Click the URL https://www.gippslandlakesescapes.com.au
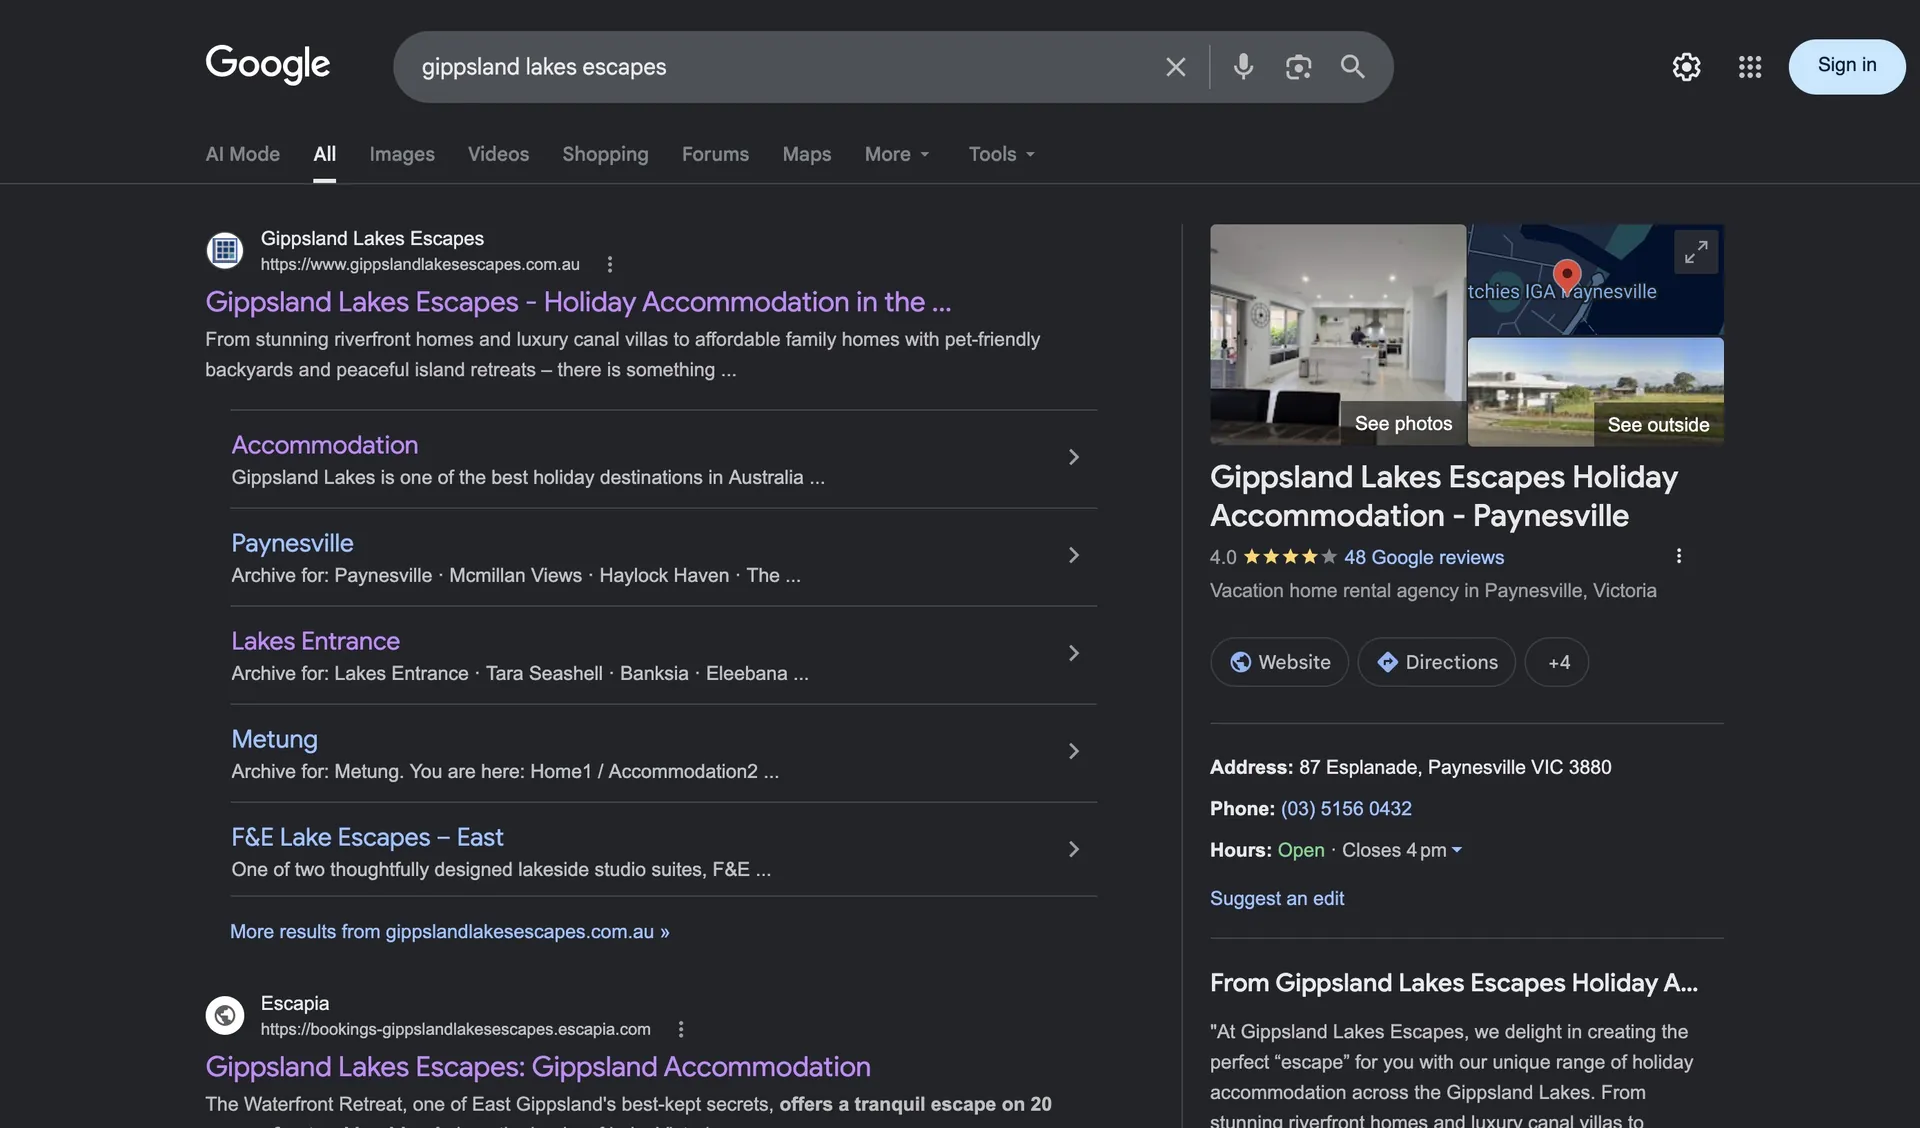The width and height of the screenshot is (1920, 1128). 420,264
